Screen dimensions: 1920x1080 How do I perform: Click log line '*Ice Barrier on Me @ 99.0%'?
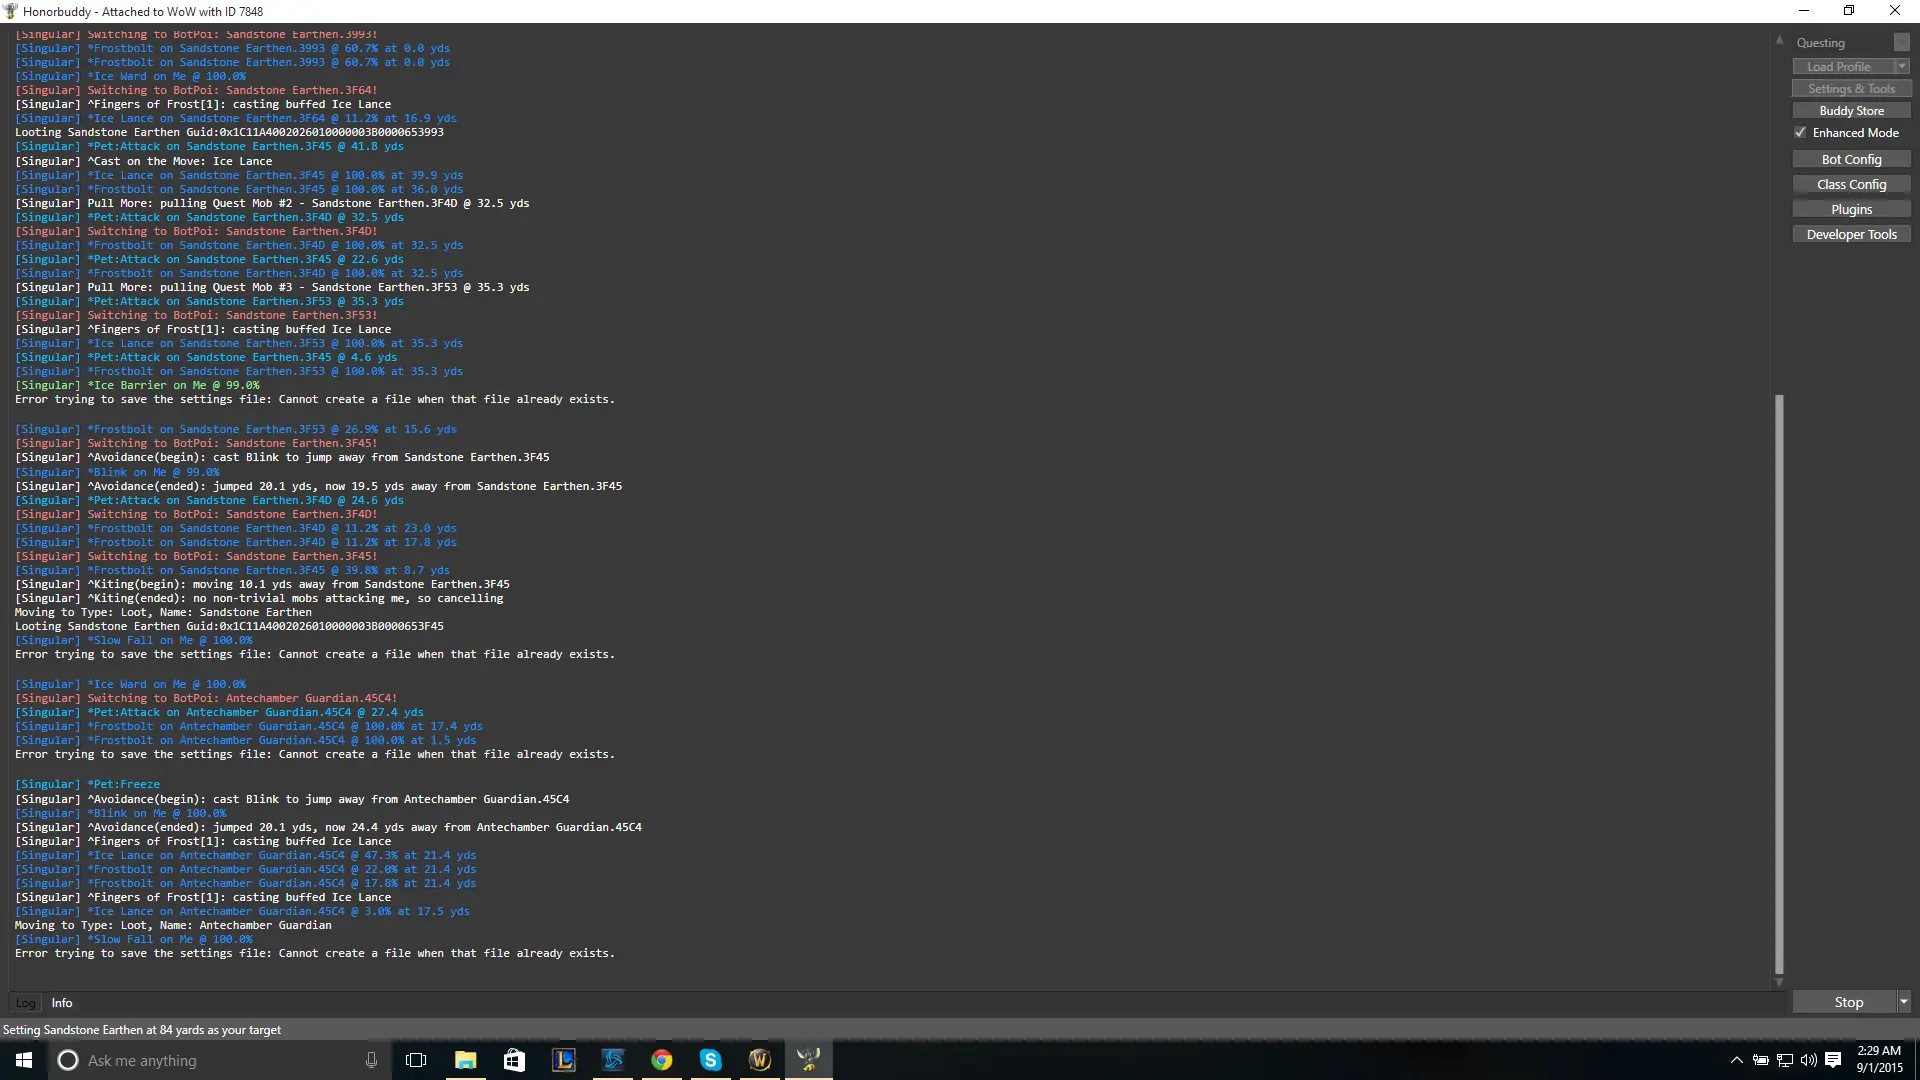tap(137, 385)
